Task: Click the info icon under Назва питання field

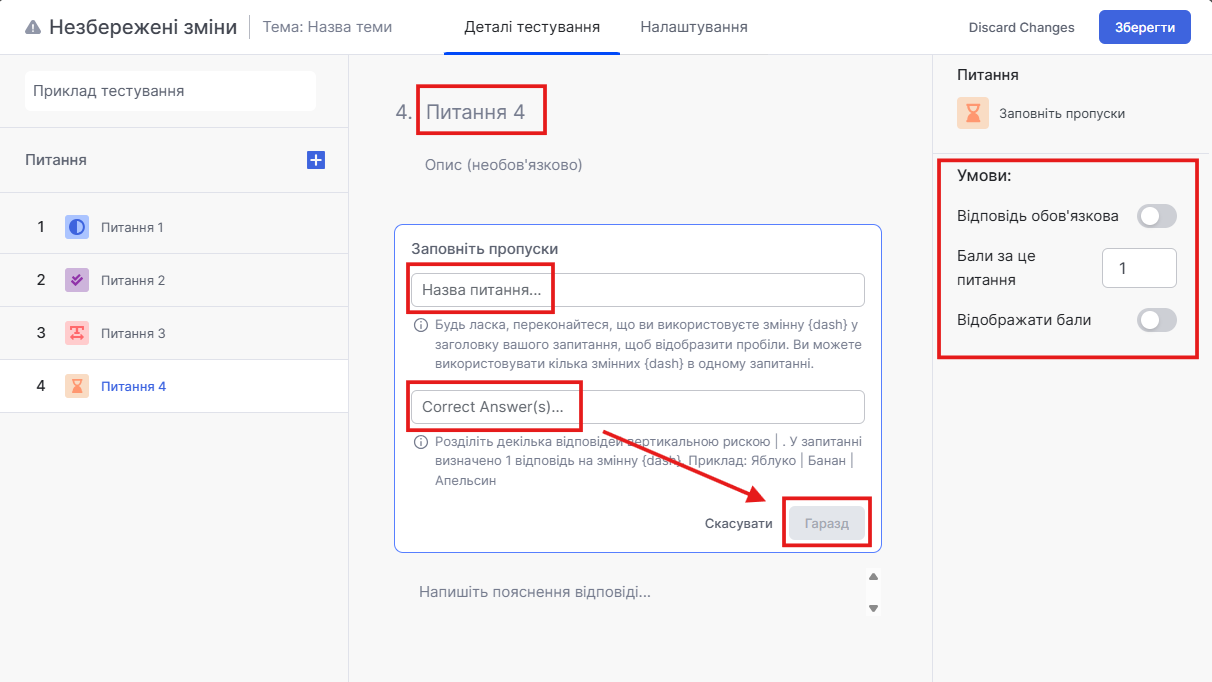Action: coord(420,325)
